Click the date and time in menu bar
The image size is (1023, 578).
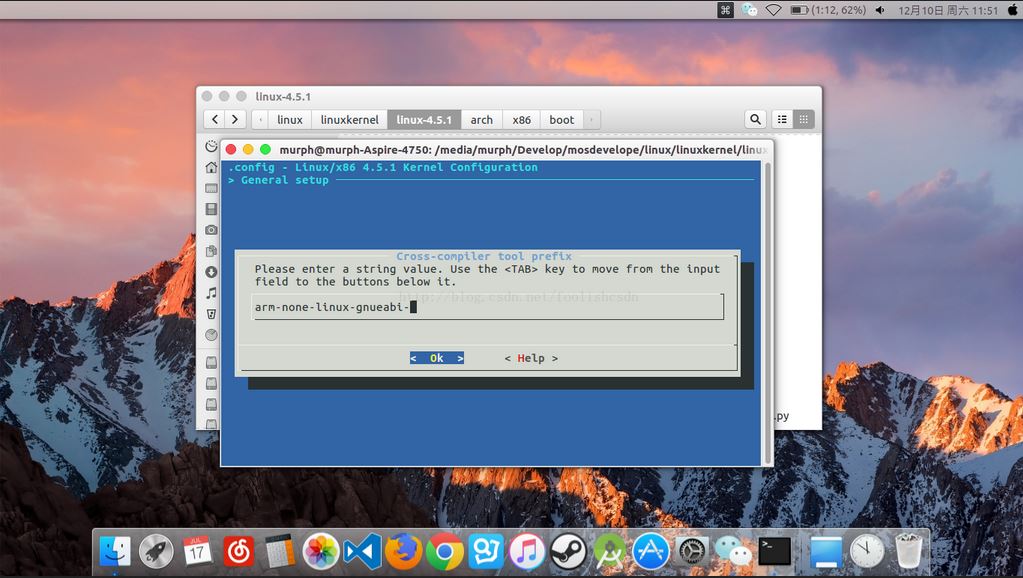tap(948, 10)
